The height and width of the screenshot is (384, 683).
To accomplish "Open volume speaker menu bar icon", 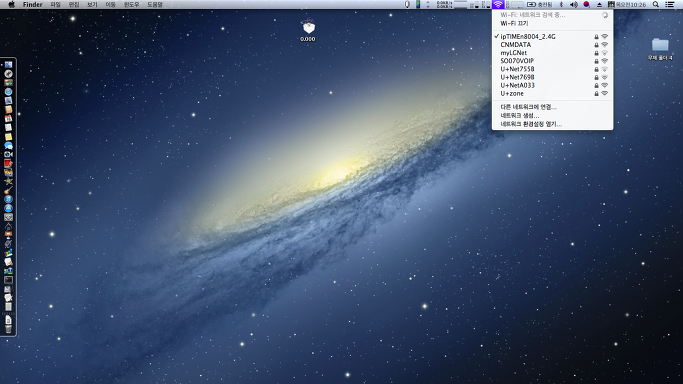I will click(x=574, y=4).
